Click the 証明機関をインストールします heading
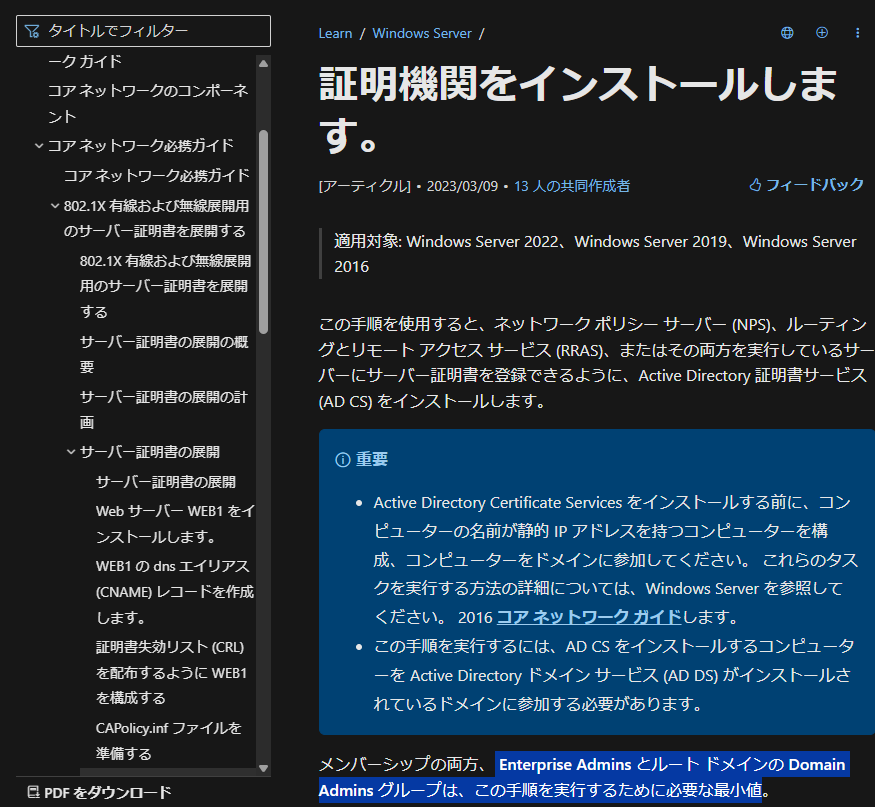This screenshot has height=807, width=875. tap(577, 109)
